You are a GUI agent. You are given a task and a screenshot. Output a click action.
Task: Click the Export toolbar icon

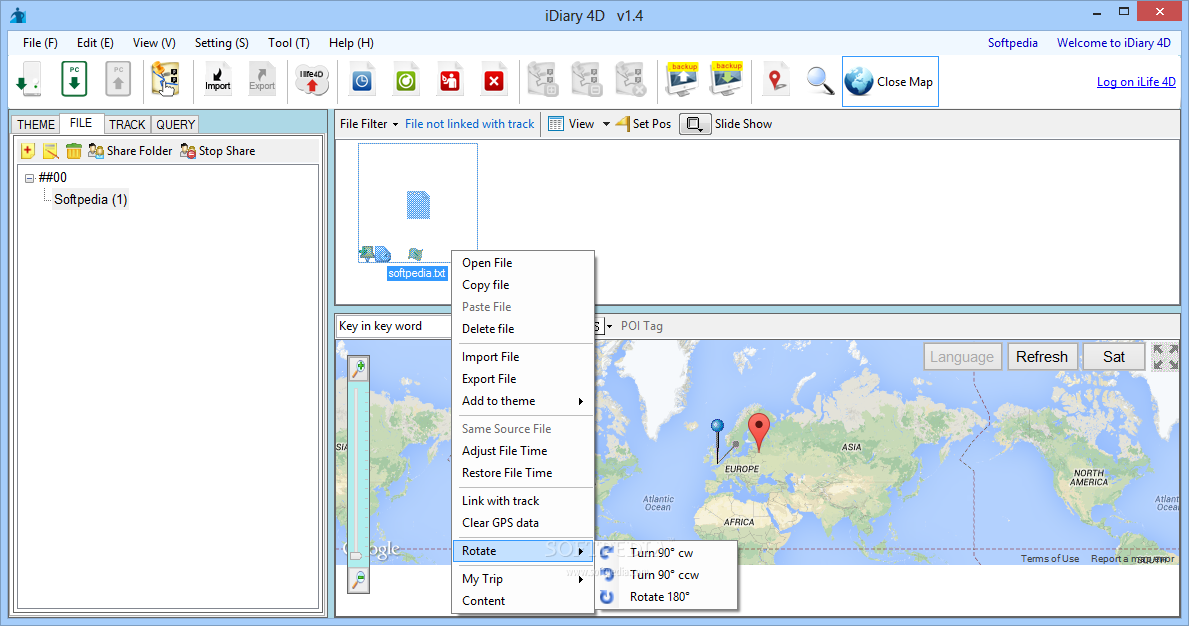262,79
